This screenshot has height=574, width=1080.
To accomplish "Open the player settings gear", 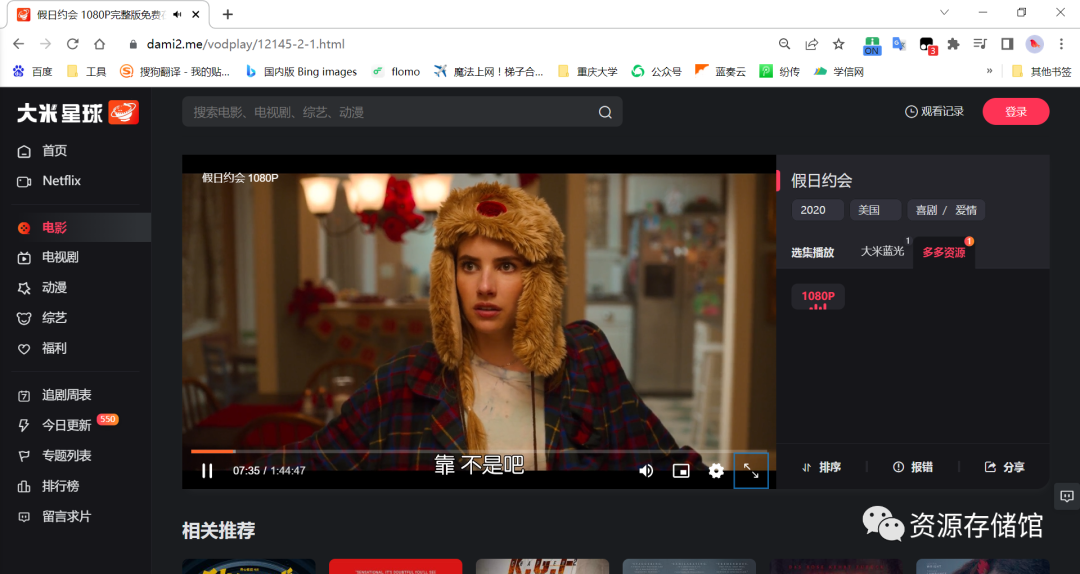I will [x=716, y=471].
